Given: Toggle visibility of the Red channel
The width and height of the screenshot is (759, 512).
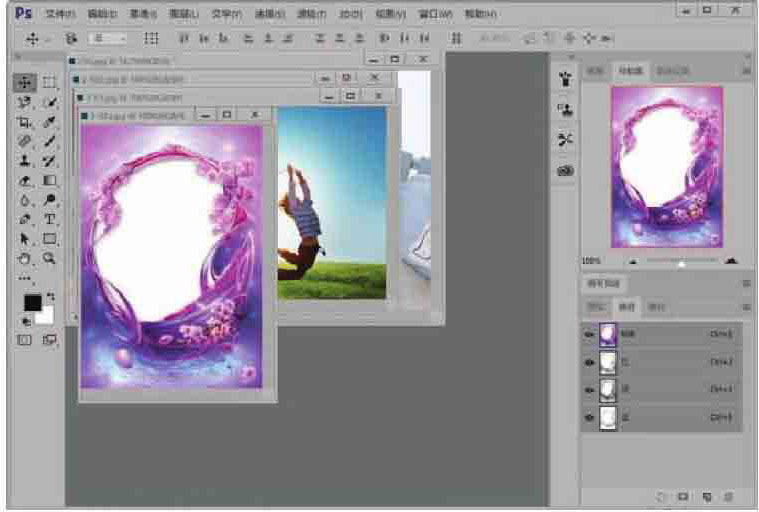Looking at the screenshot, I should pos(589,362).
